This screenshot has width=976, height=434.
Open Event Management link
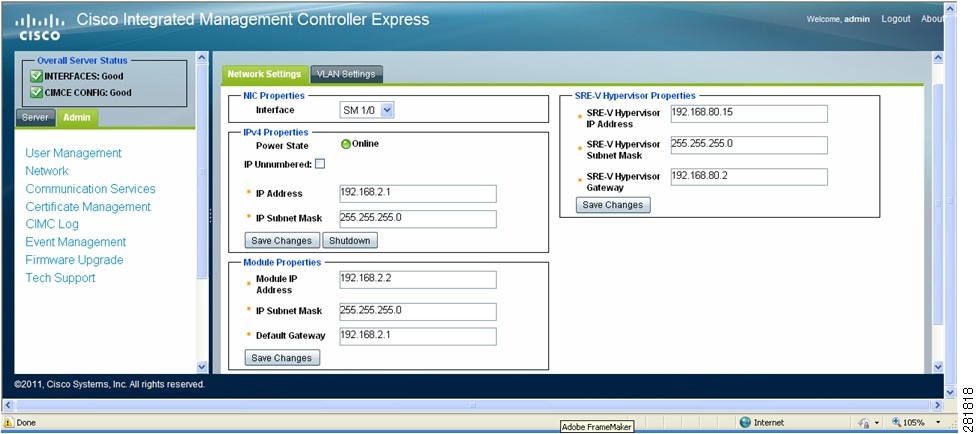pos(75,242)
